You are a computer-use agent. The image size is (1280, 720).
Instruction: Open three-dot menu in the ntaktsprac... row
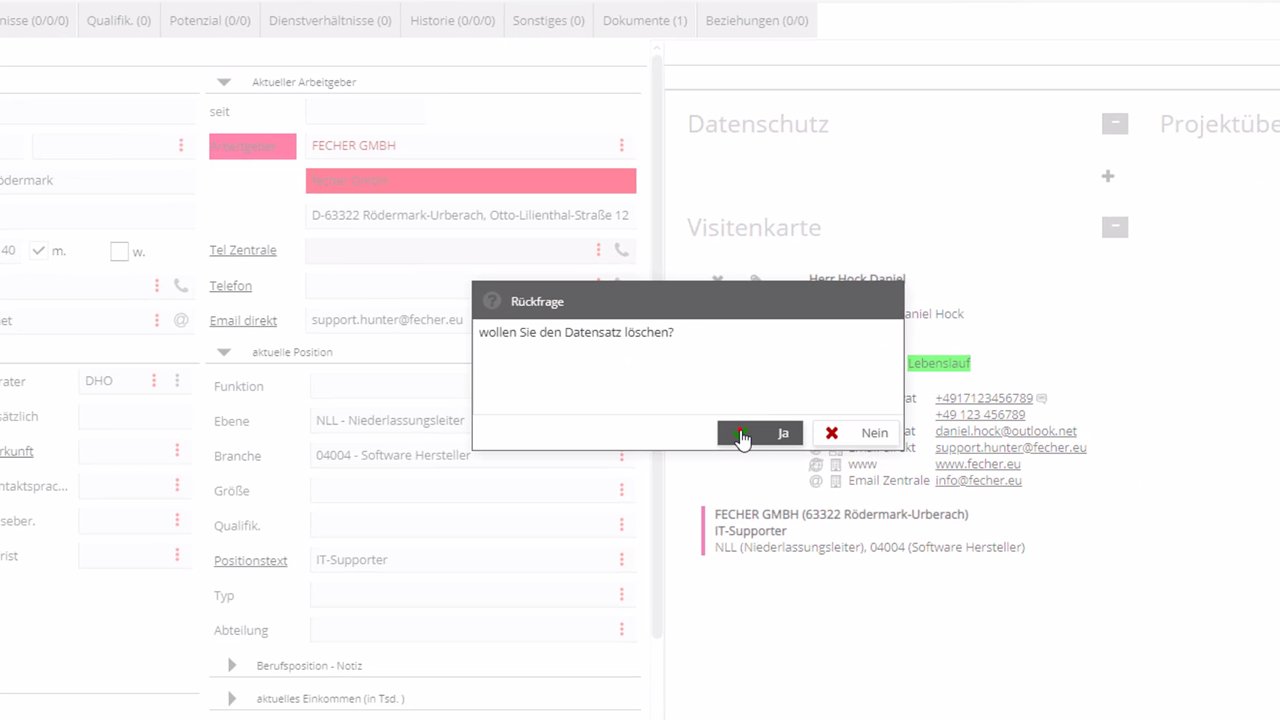(x=177, y=485)
